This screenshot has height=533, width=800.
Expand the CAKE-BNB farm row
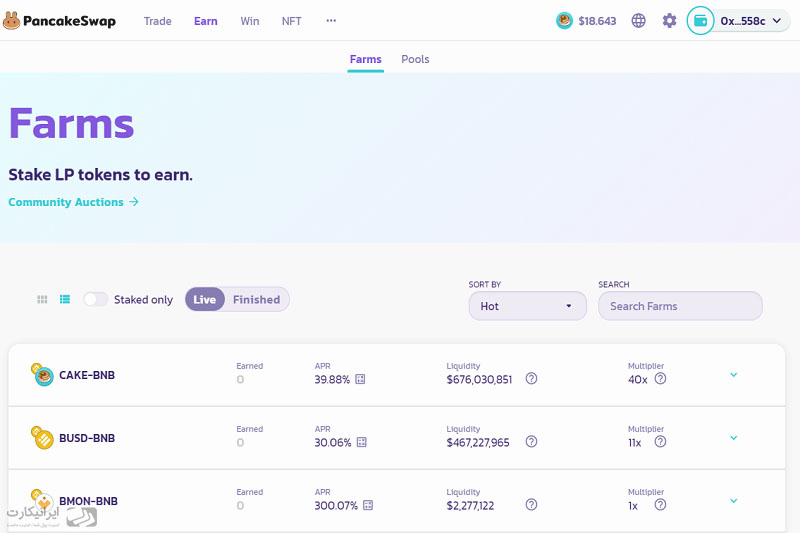733,375
